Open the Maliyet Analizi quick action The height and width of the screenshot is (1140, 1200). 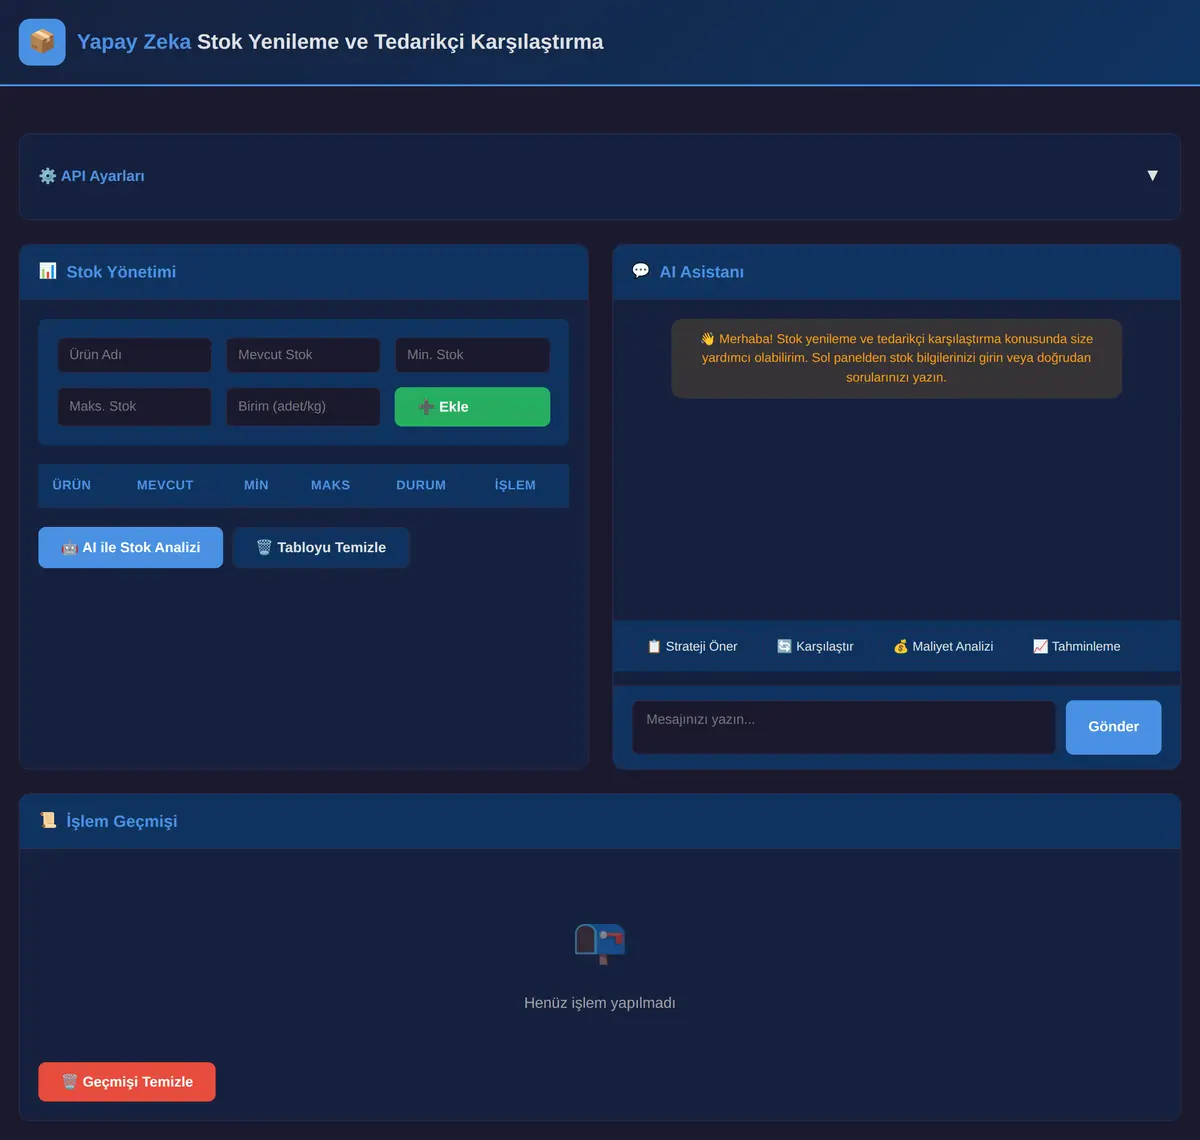click(943, 646)
